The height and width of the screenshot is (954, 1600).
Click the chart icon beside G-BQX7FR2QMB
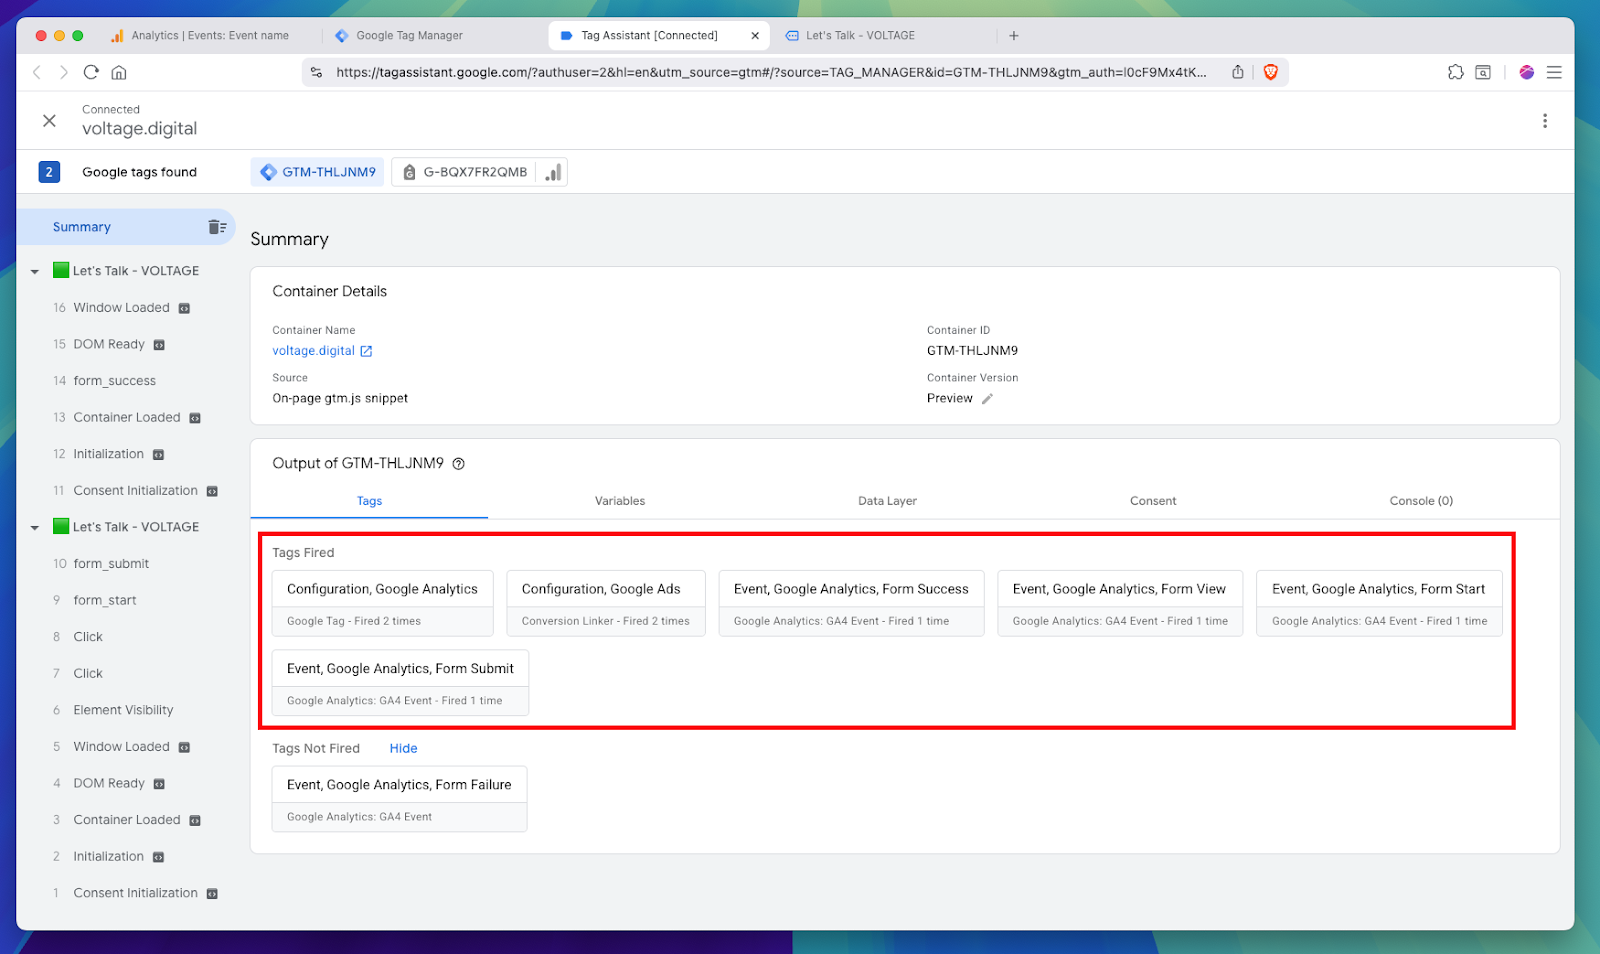553,172
